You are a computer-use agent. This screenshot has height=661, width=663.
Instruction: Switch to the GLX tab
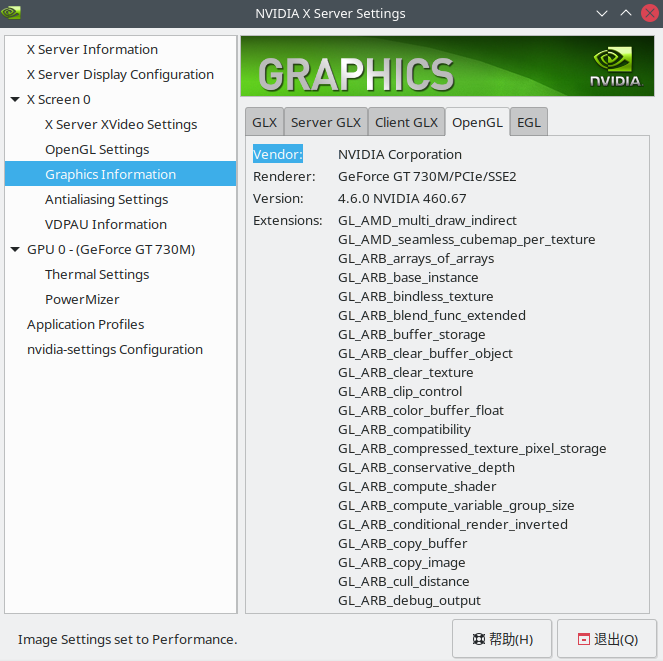264,122
